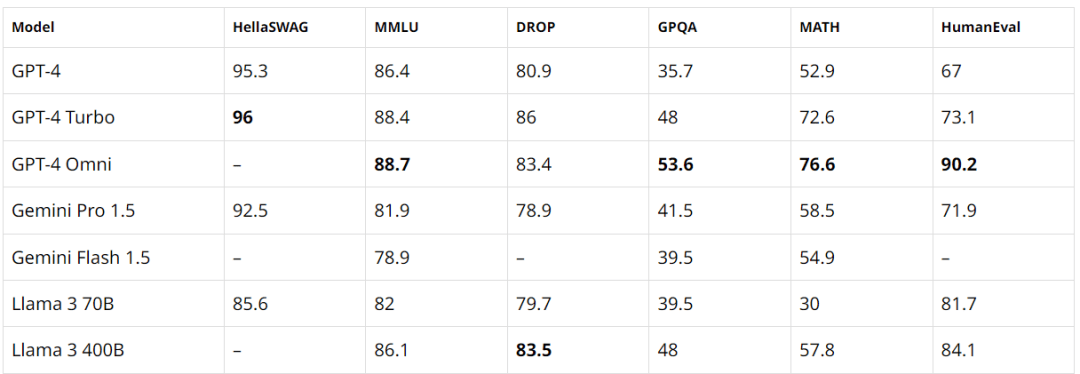This screenshot has width=1080, height=374.
Task: Select the GPT-4 row label
Action: click(36, 70)
